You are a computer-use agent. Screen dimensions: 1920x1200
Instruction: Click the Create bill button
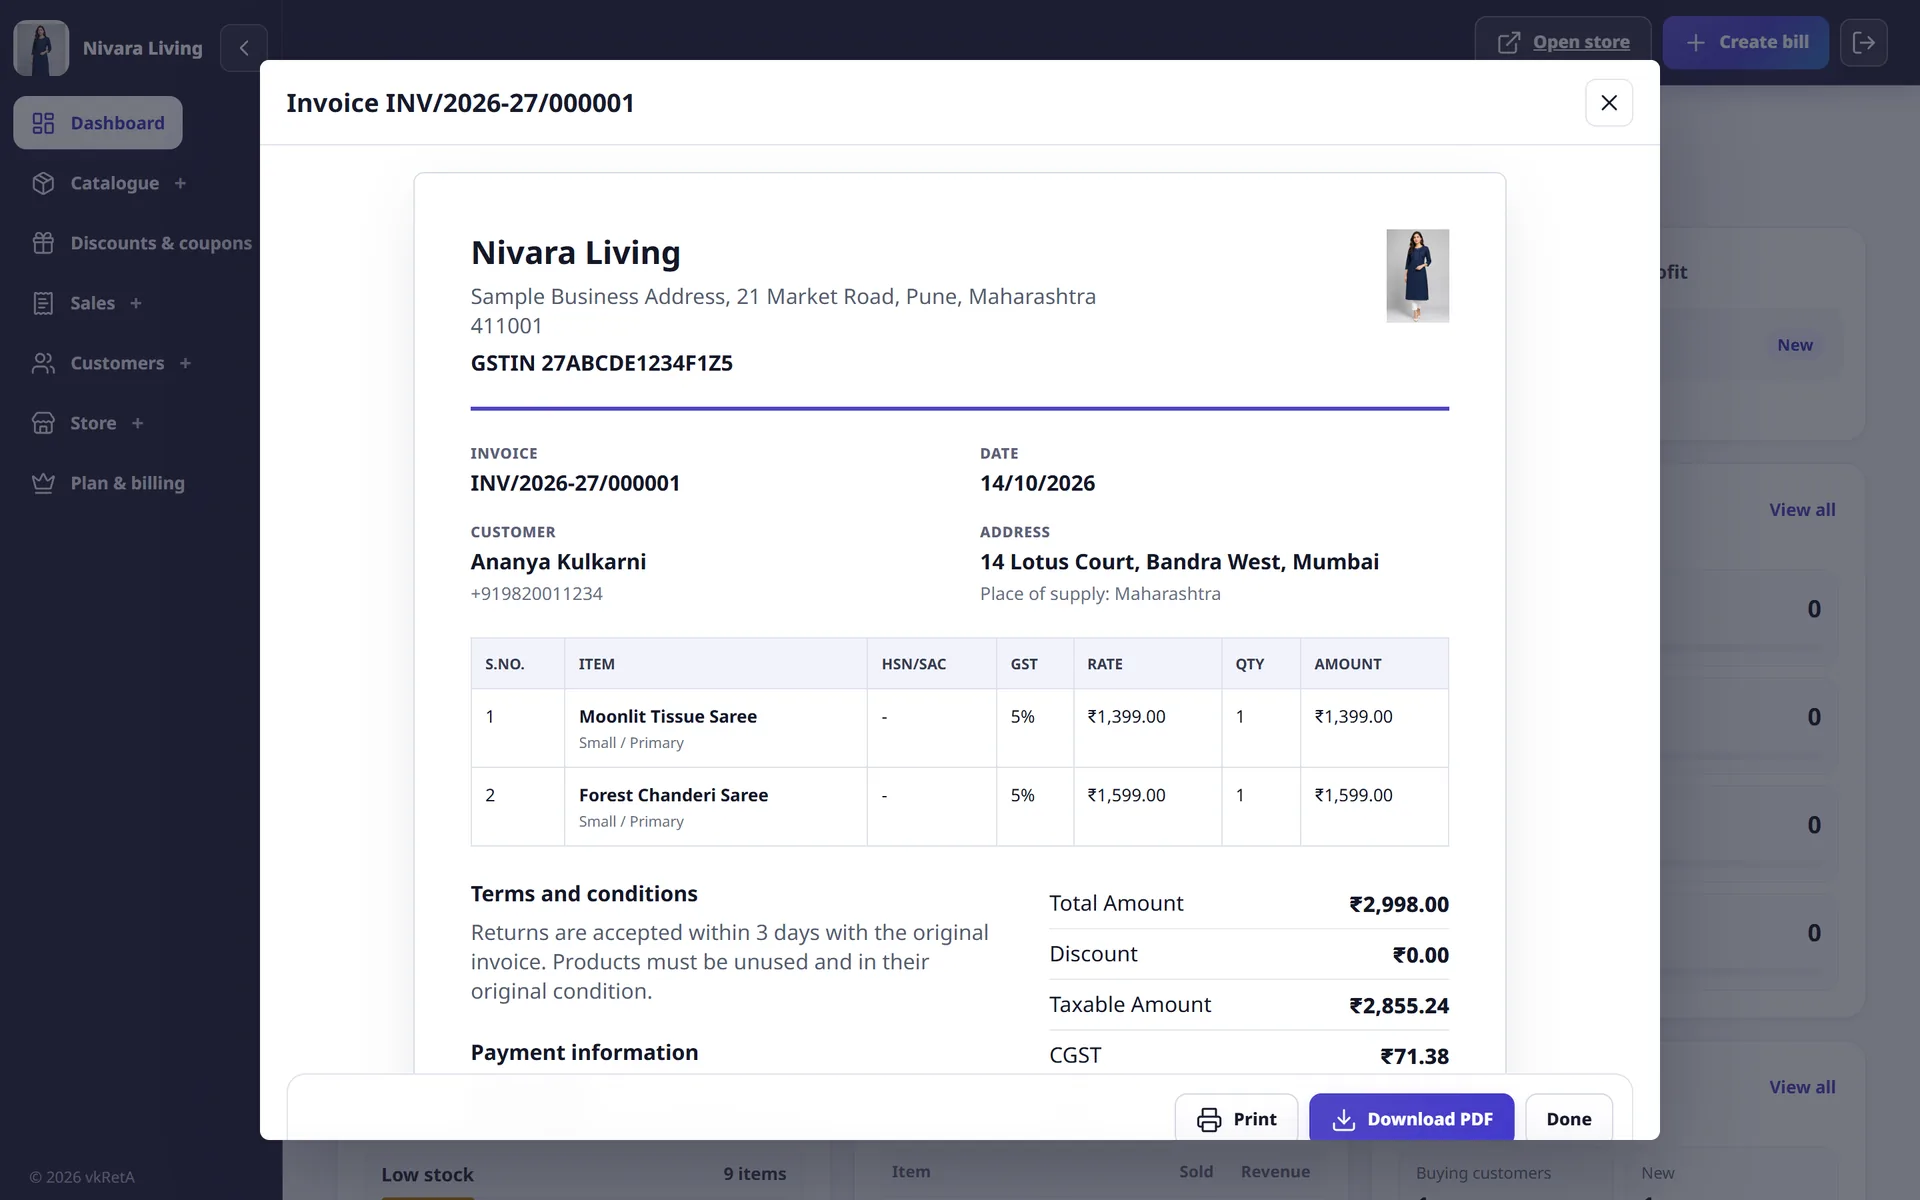tap(1745, 42)
